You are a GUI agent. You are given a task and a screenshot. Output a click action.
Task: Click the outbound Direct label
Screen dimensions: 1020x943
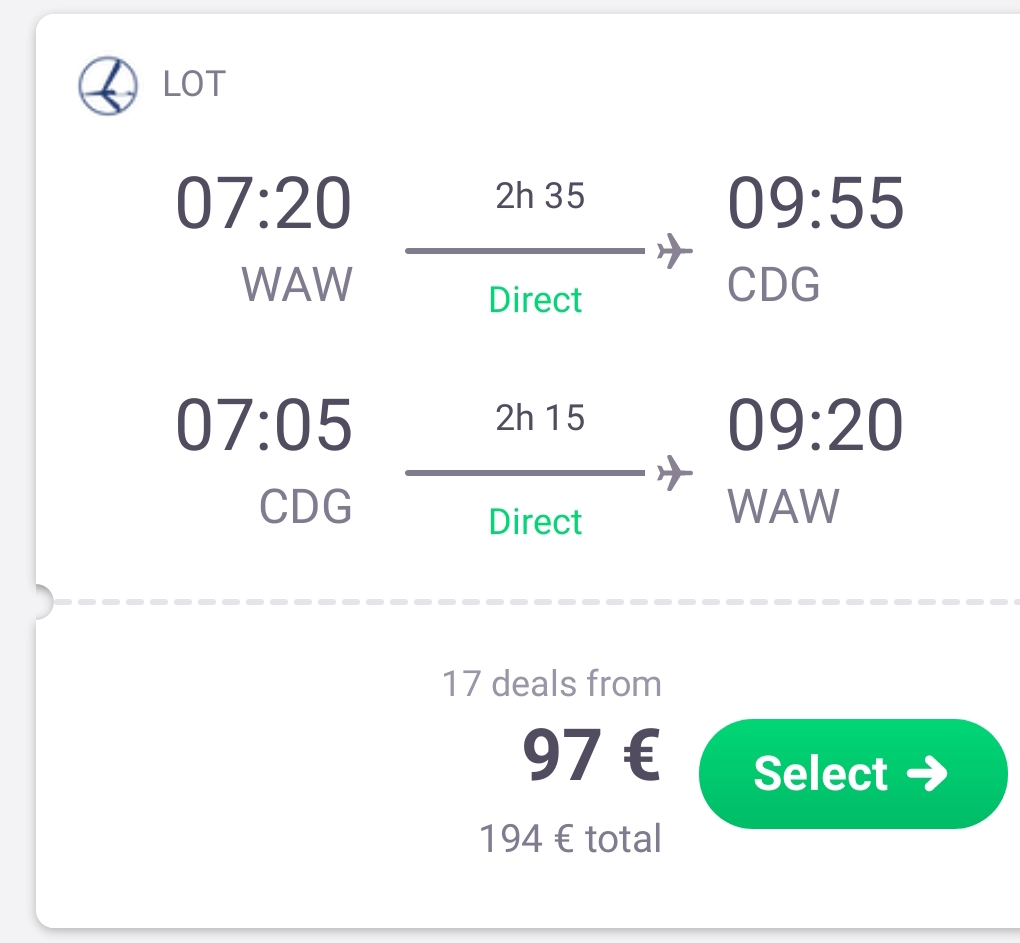pyautogui.click(x=535, y=300)
